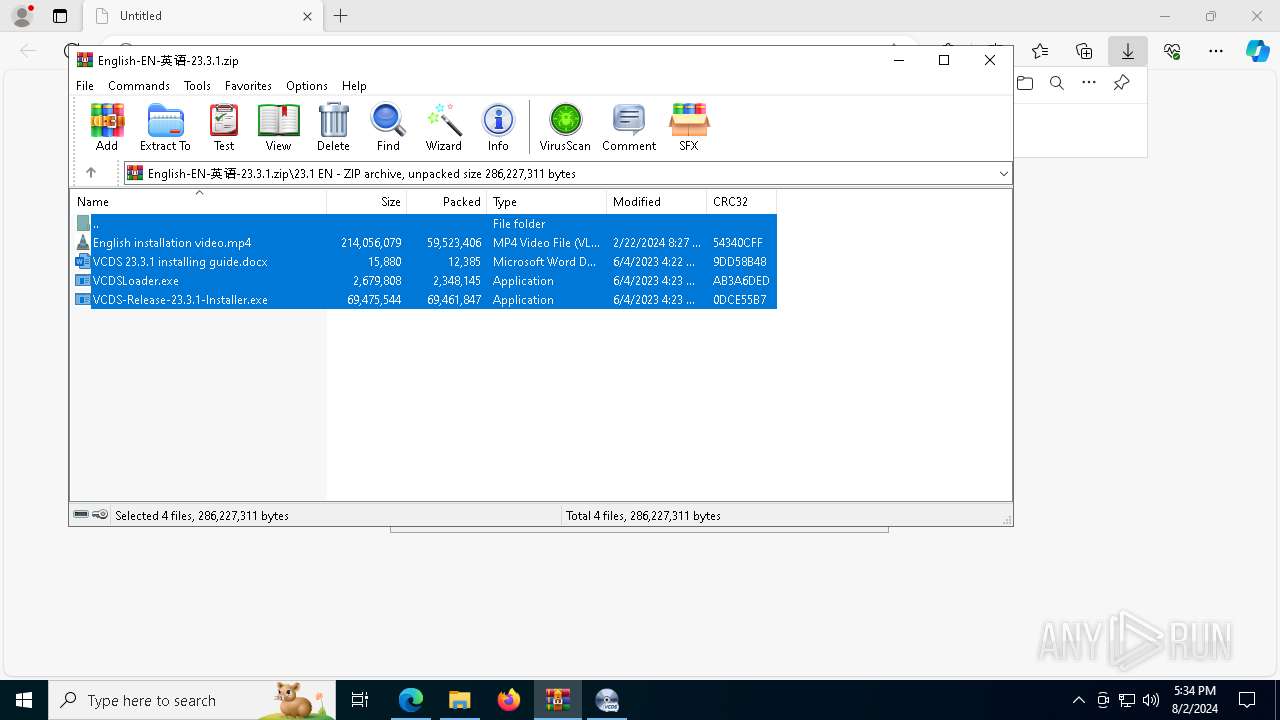The height and width of the screenshot is (720, 1280).
Task: Show hidden system tray icons
Action: tap(1078, 700)
